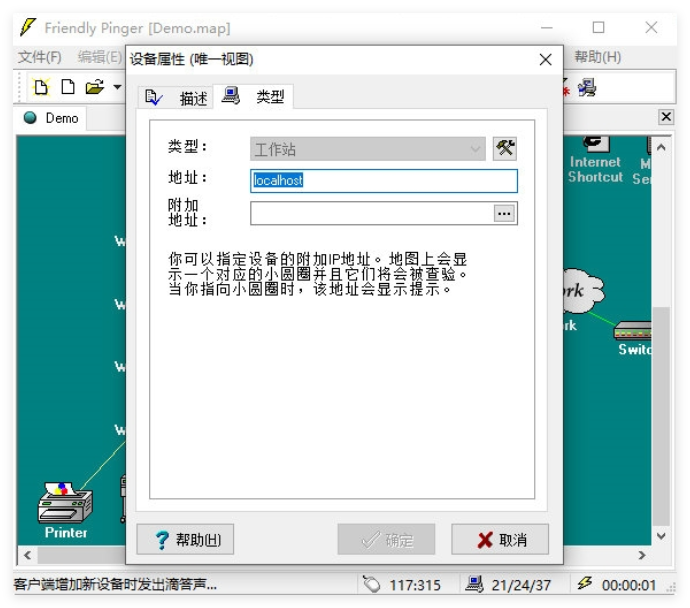Screen dimensions: 690x608
Task: Click the 取消 cancel button
Action: point(500,539)
